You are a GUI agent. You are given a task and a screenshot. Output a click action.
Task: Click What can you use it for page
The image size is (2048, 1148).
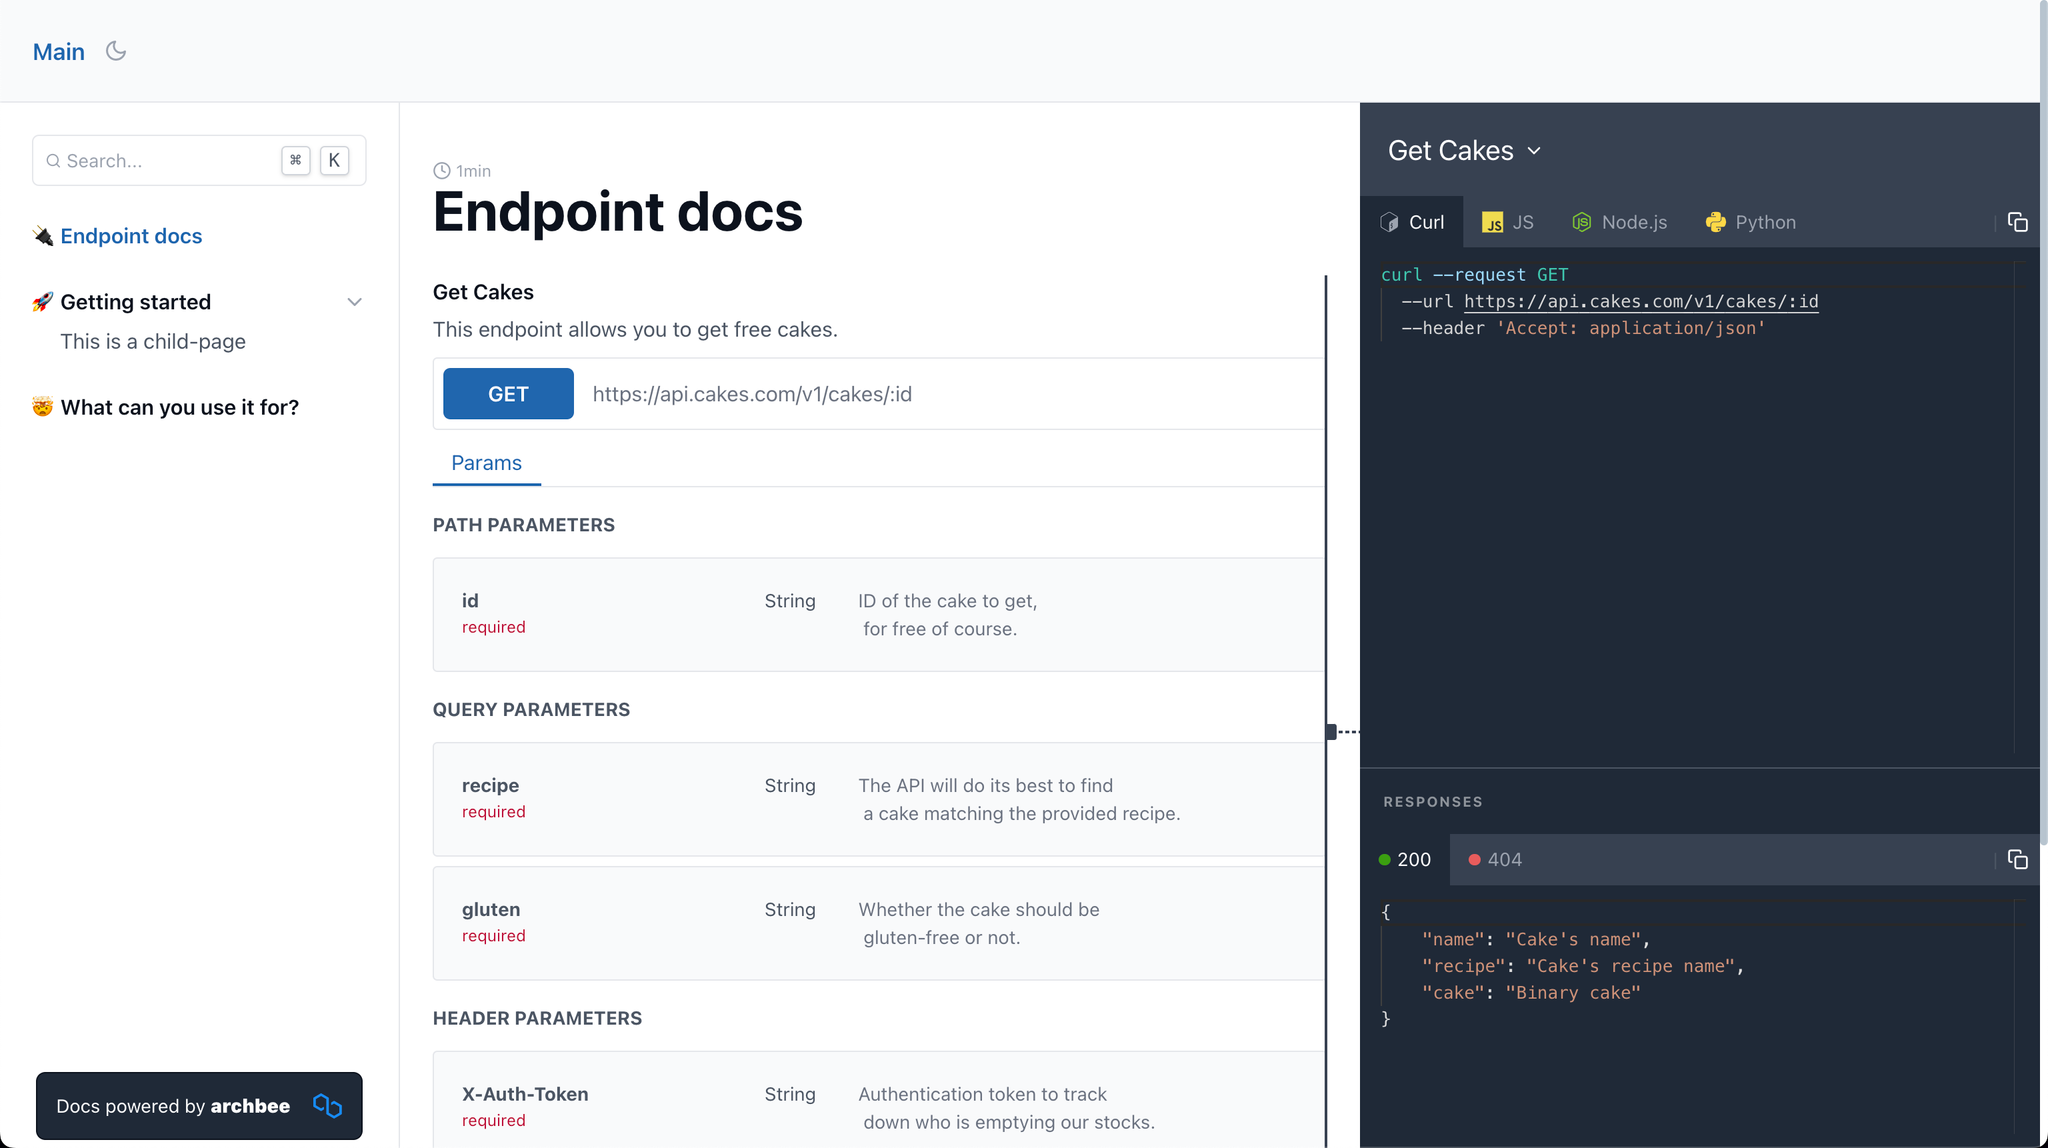click(x=180, y=407)
